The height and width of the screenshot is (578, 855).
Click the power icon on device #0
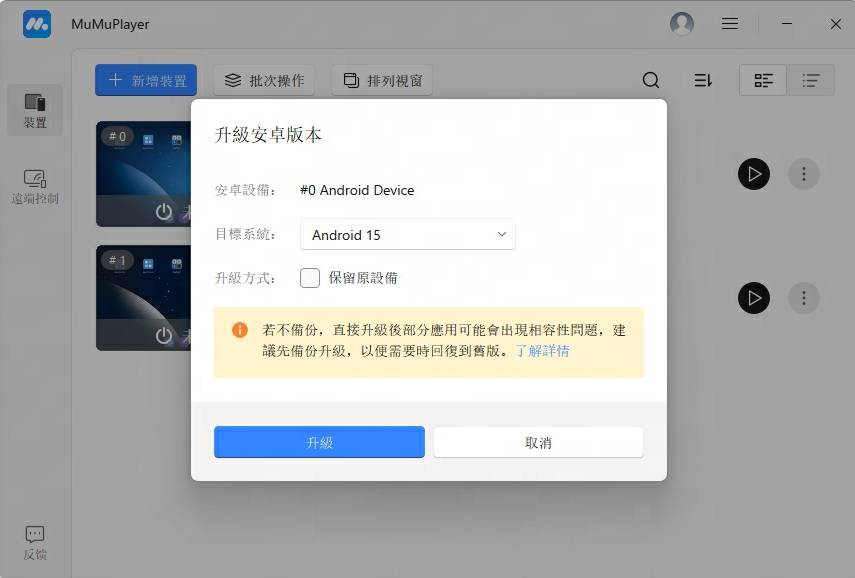(164, 212)
